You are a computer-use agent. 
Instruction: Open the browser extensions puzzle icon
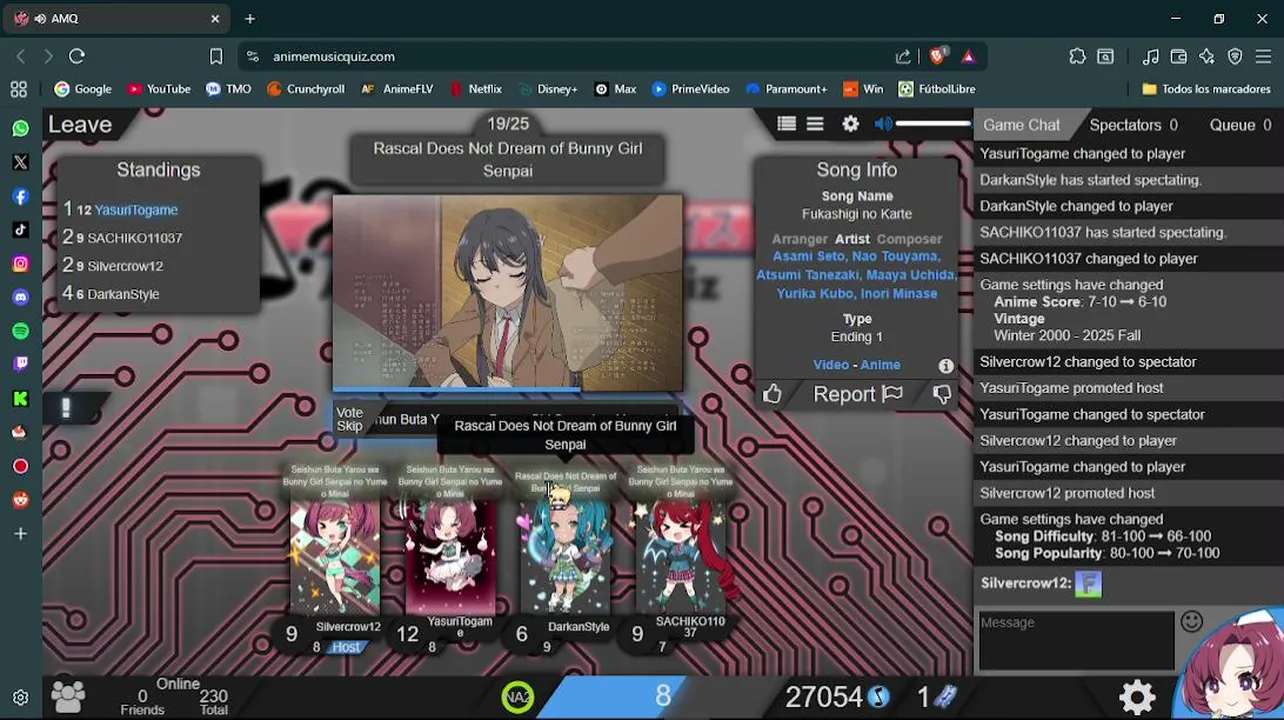(1077, 57)
